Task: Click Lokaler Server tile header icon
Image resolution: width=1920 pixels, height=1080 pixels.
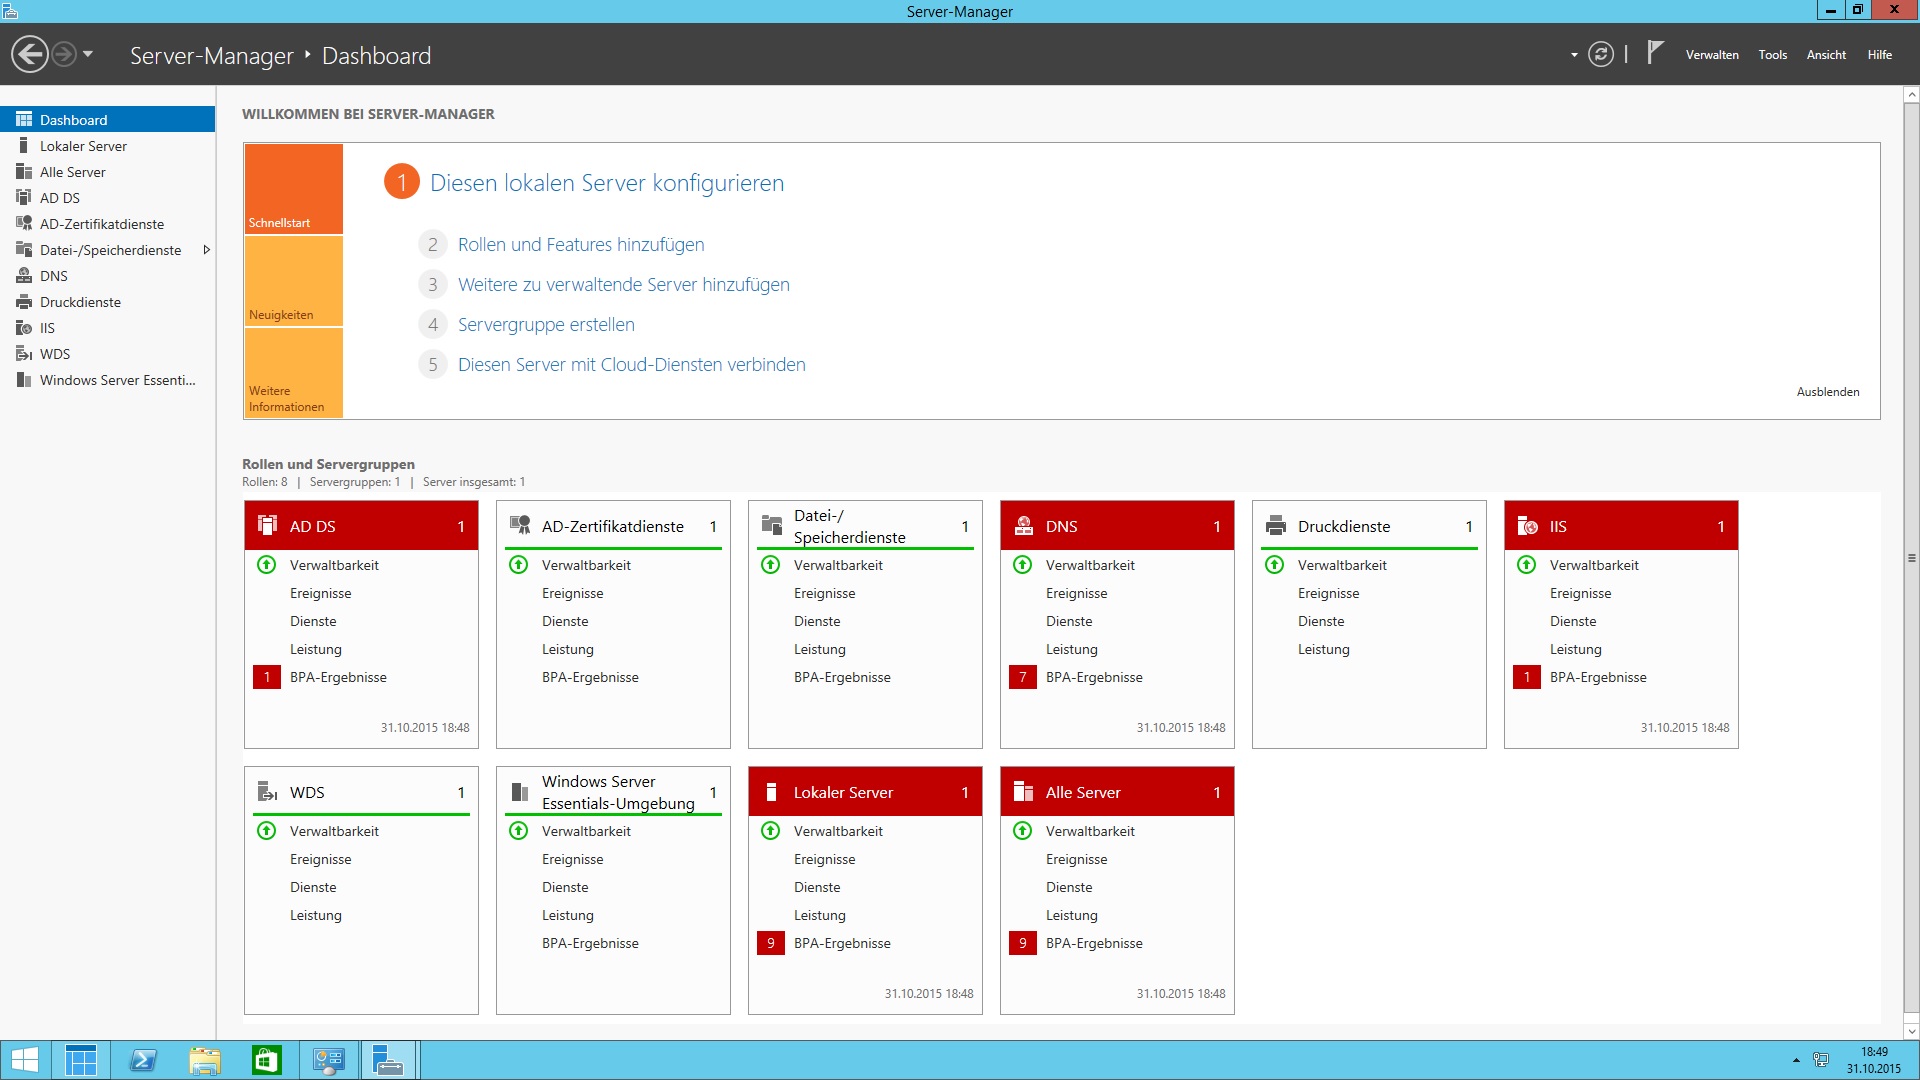Action: (771, 791)
